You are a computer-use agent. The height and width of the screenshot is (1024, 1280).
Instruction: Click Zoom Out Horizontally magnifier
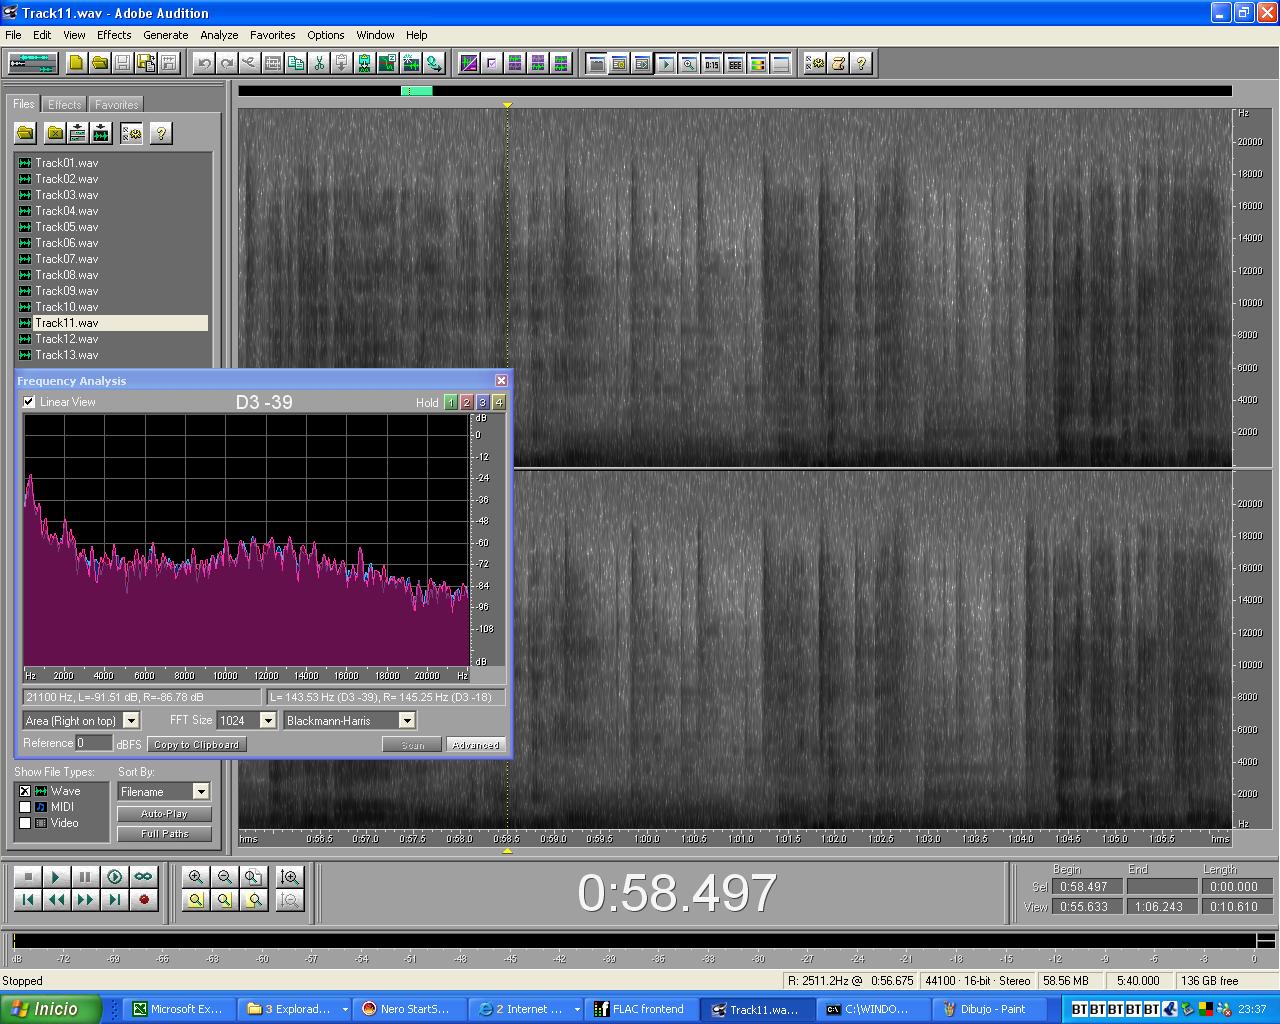tap(225, 877)
